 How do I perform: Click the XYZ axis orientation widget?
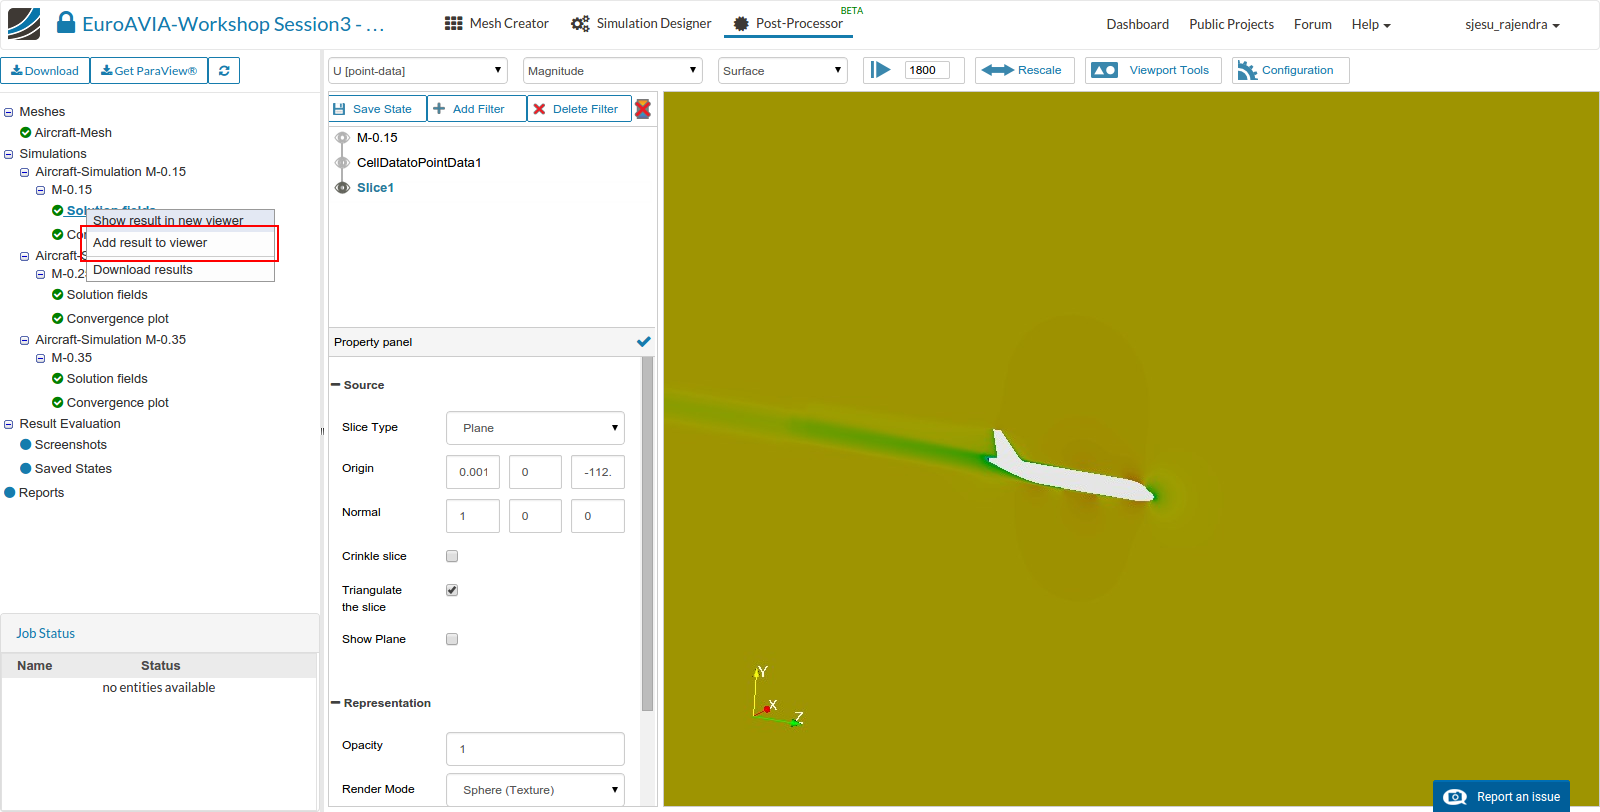[x=777, y=697]
